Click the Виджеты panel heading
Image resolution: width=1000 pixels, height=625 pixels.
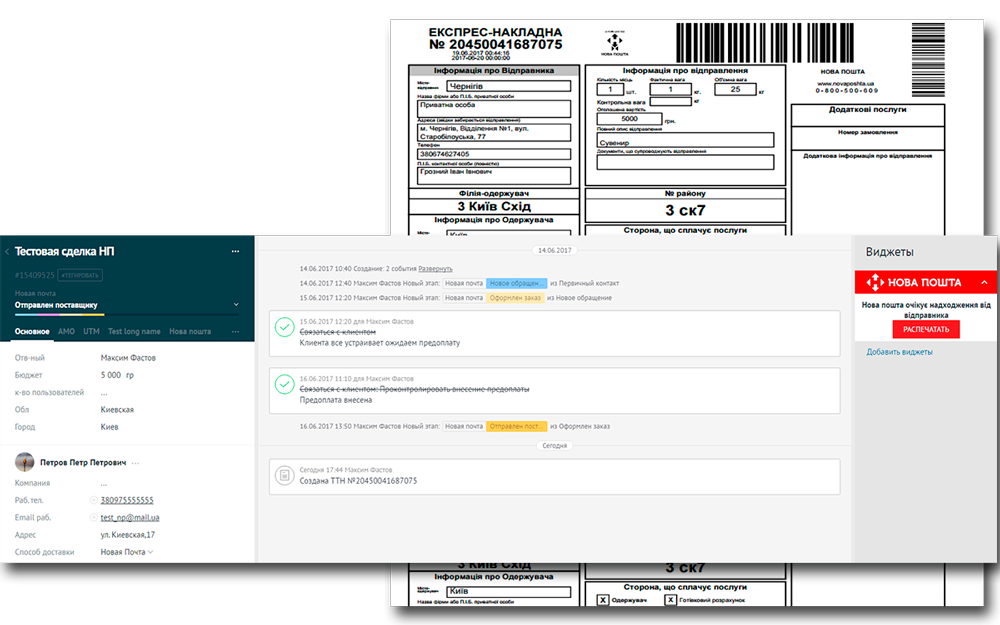click(x=889, y=252)
